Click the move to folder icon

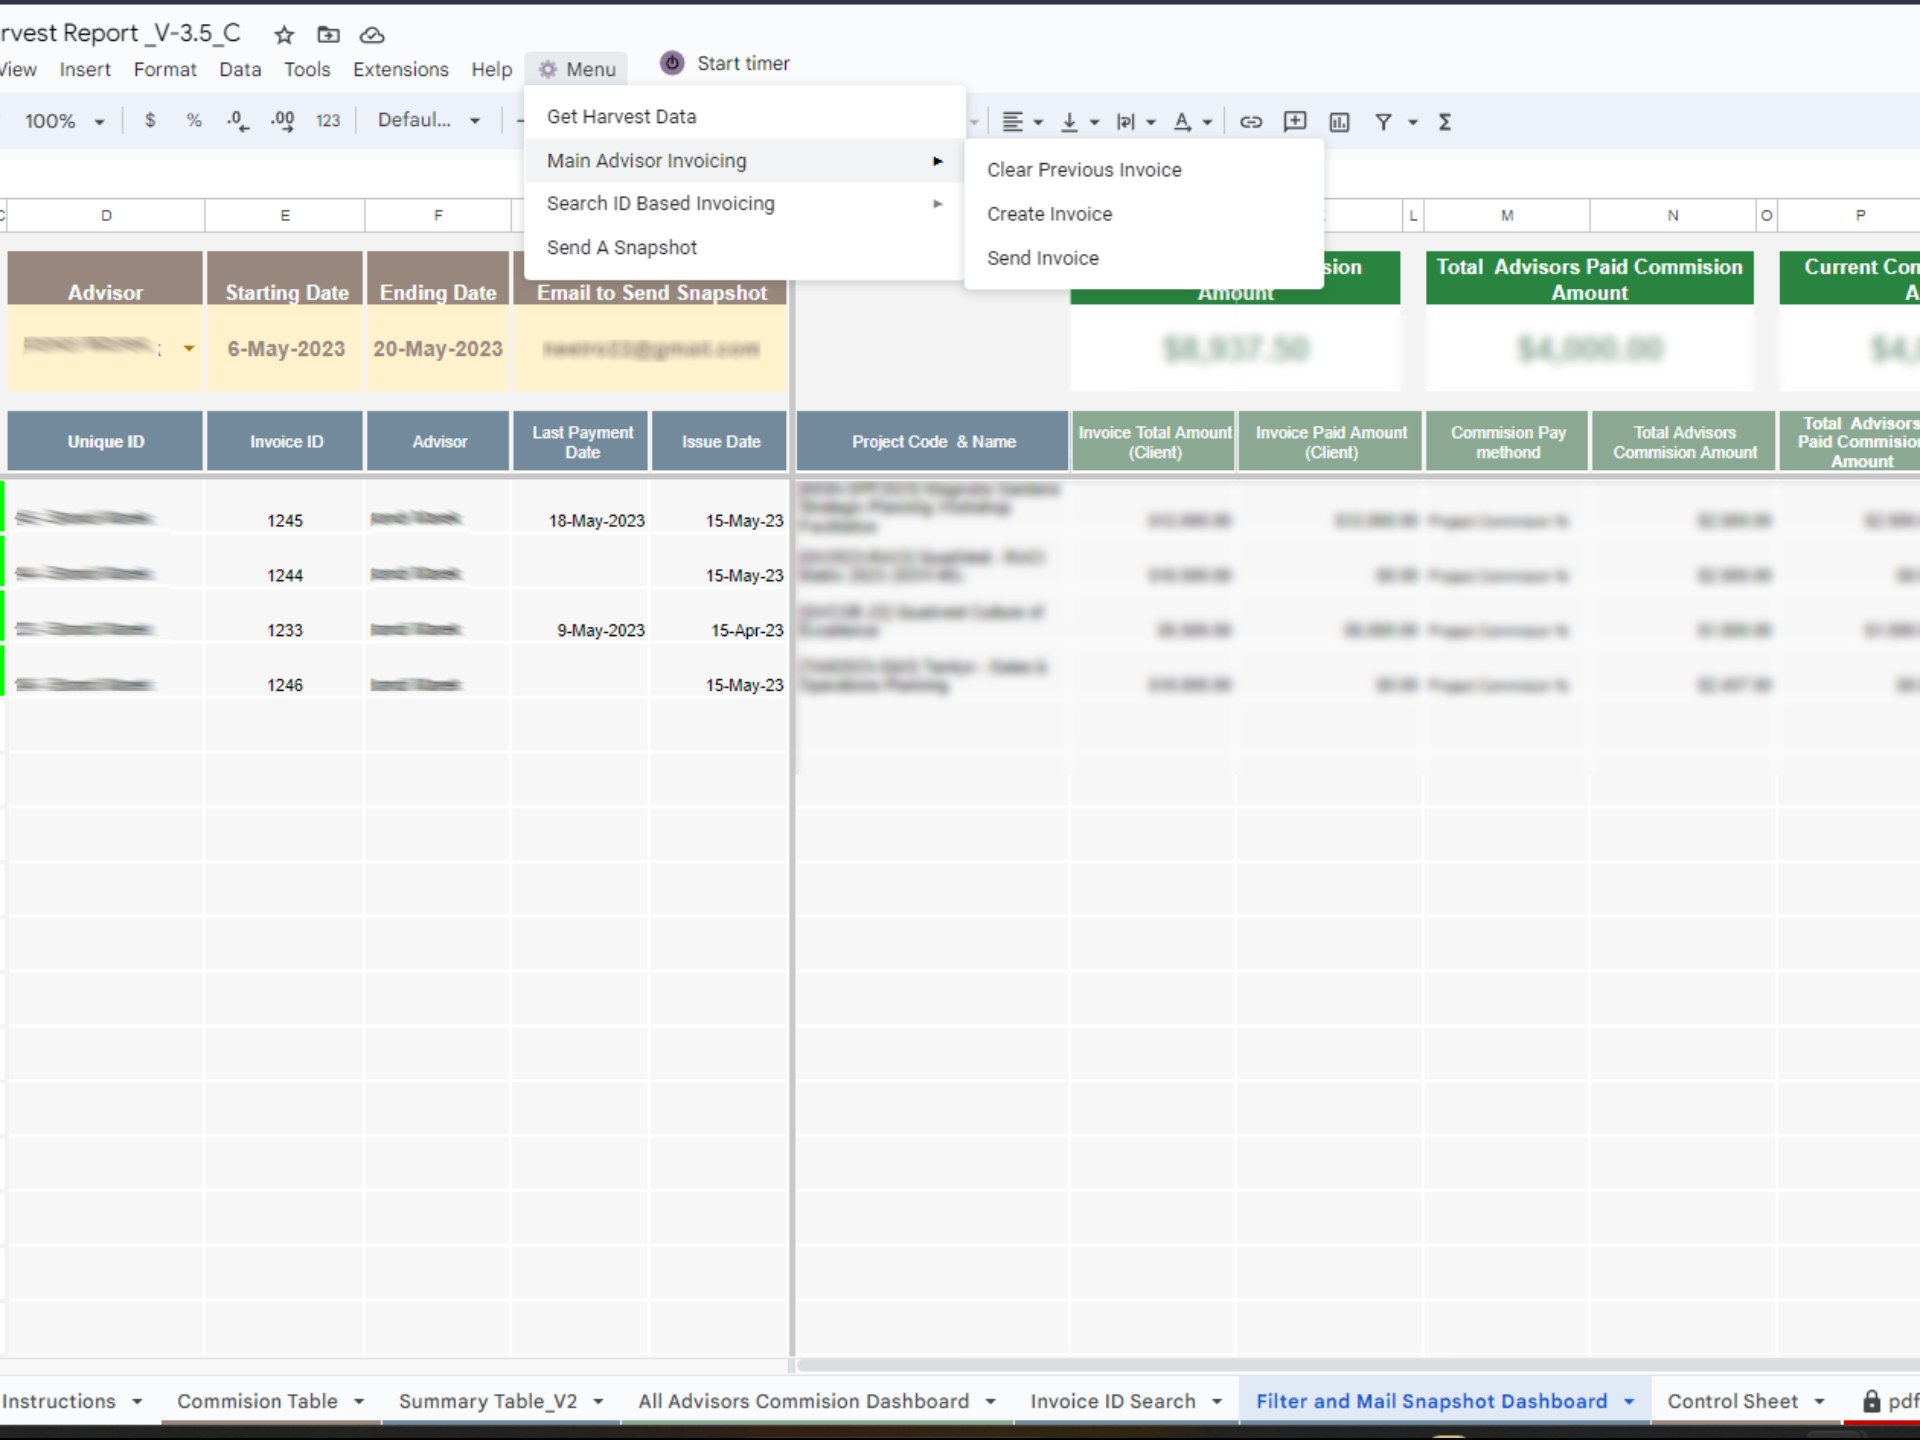[328, 35]
